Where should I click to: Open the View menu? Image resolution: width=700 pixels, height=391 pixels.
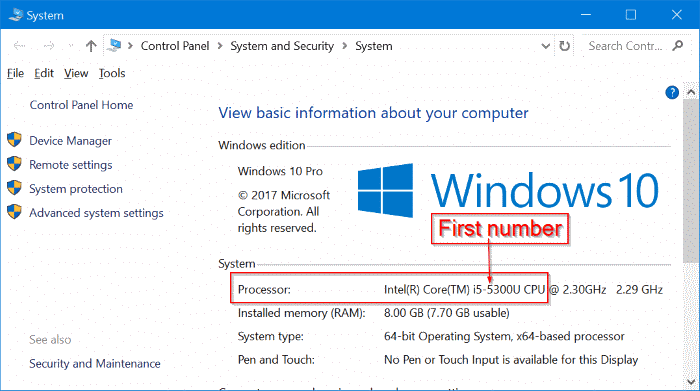coord(76,73)
